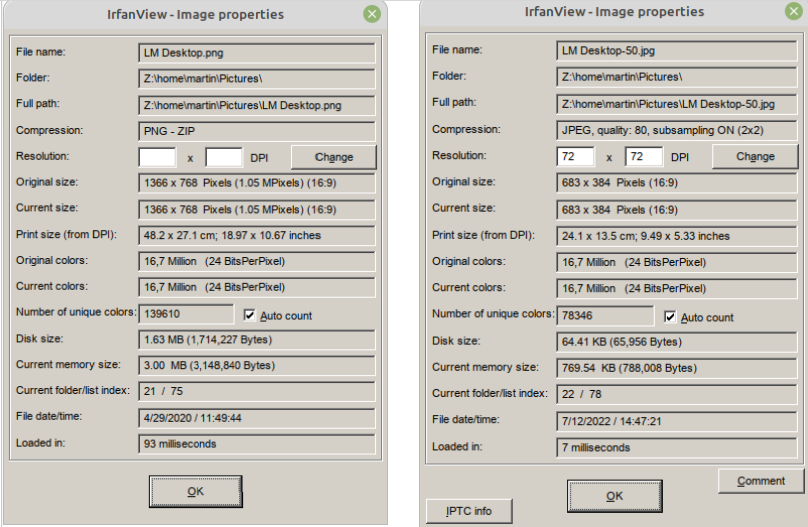Confirm OK in the left PNG dialog

click(195, 491)
